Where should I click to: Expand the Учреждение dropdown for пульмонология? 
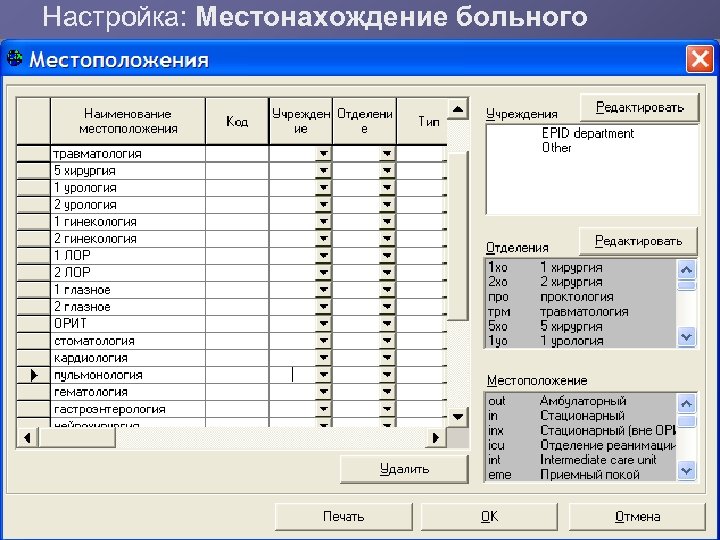click(x=323, y=375)
